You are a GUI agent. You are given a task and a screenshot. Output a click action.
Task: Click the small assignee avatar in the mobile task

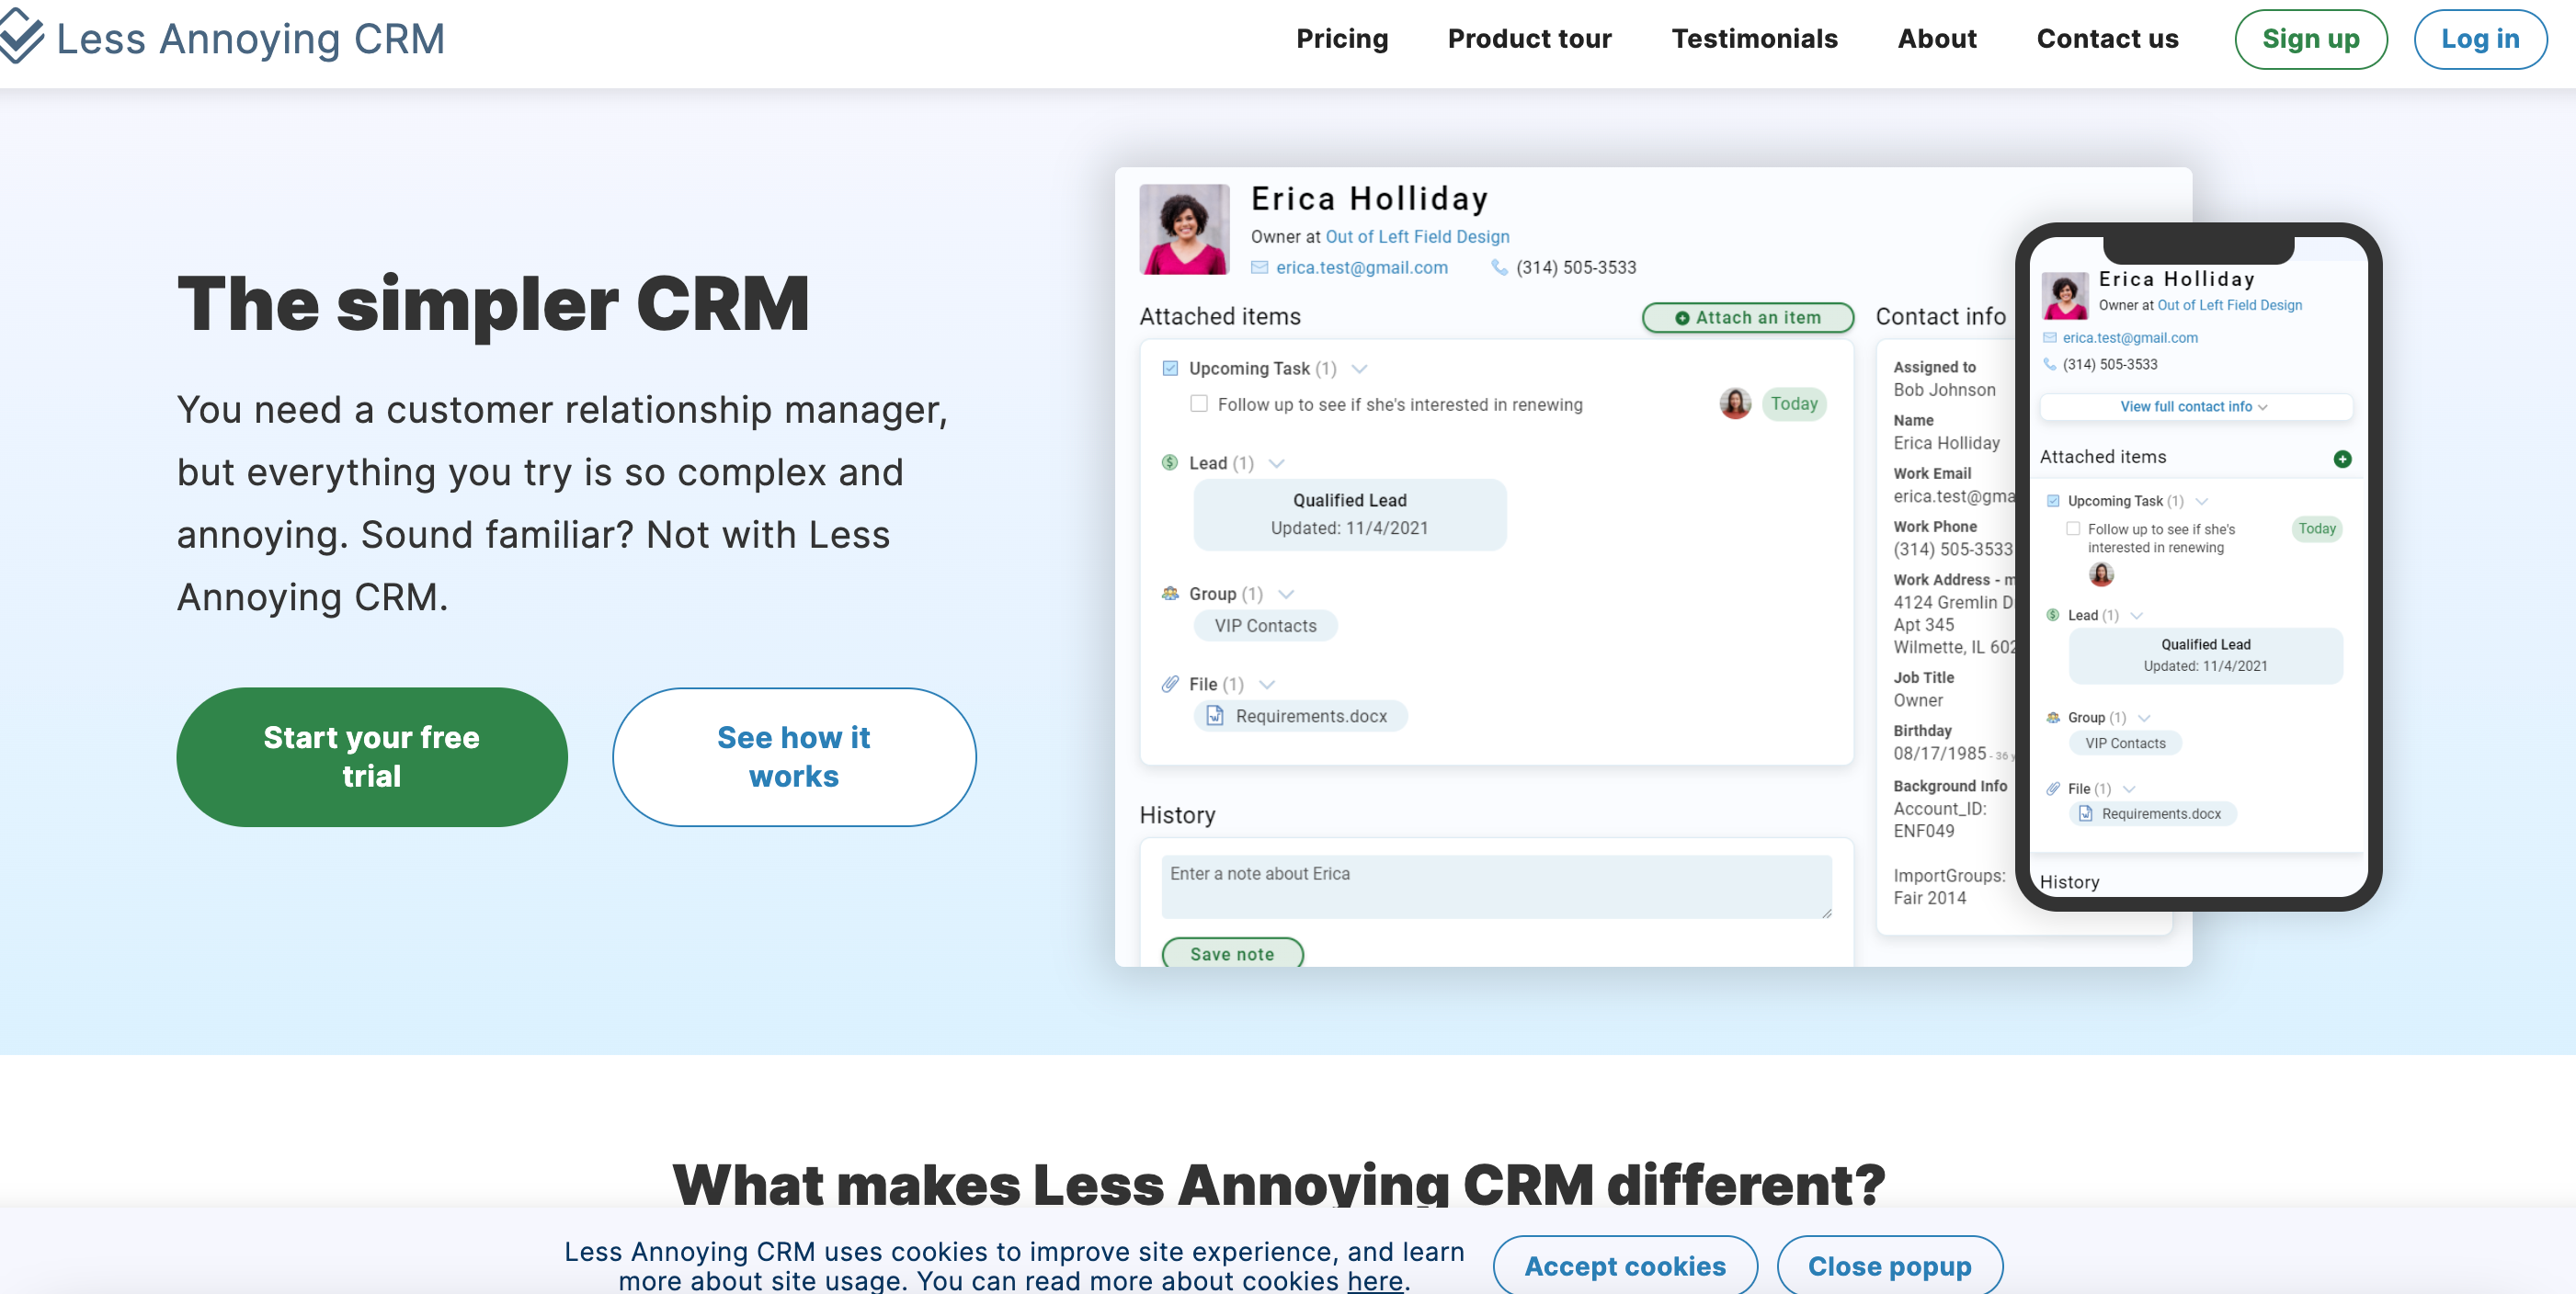coord(2102,574)
